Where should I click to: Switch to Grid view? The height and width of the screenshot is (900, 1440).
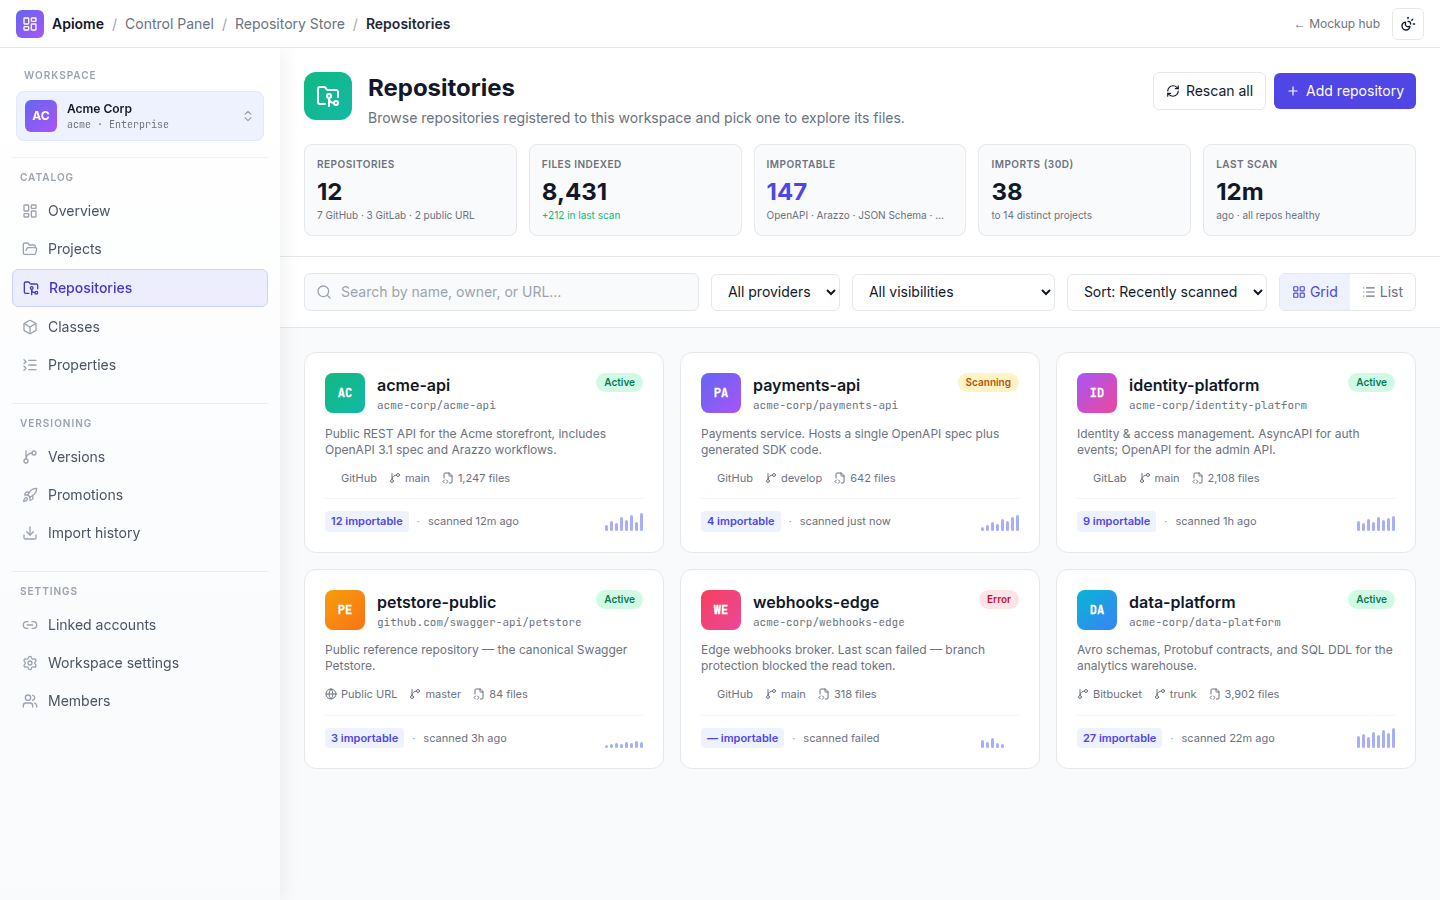click(x=1315, y=292)
